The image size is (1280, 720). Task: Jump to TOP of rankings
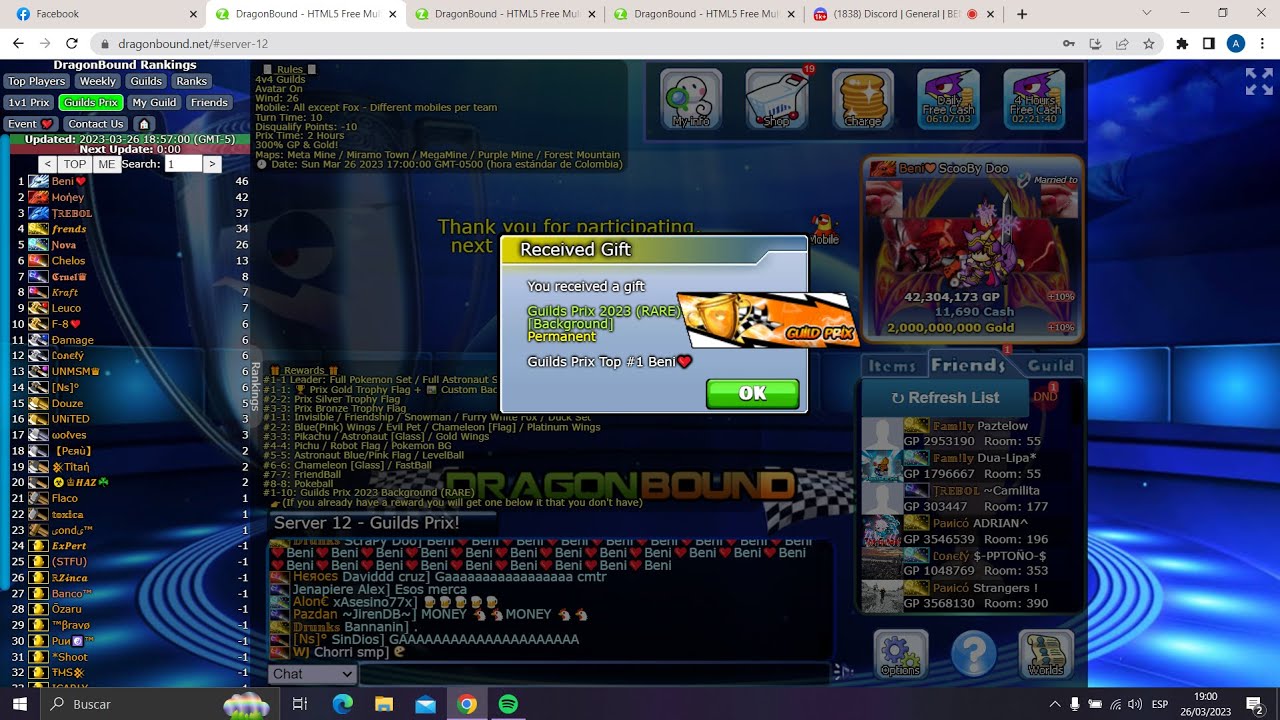(75, 164)
